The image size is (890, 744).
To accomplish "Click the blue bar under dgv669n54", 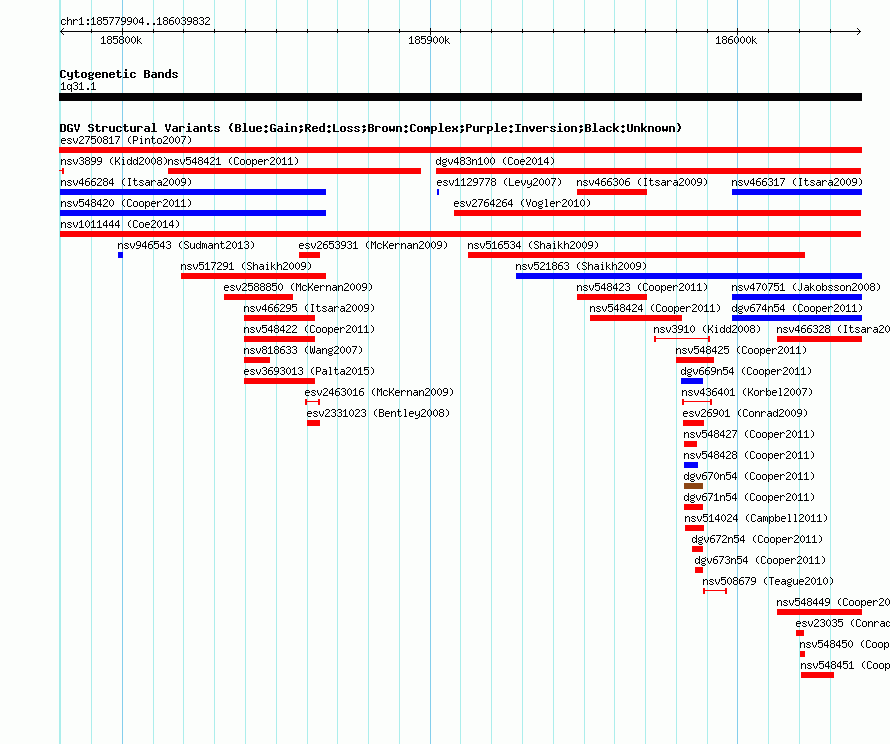I will [692, 381].
